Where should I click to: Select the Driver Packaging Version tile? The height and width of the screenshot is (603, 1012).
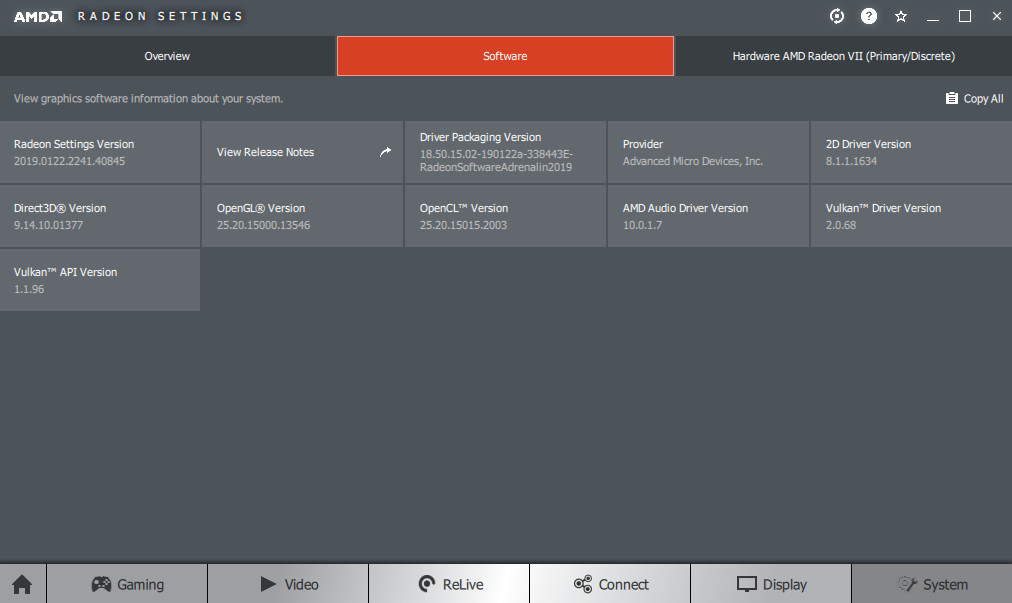click(x=505, y=152)
